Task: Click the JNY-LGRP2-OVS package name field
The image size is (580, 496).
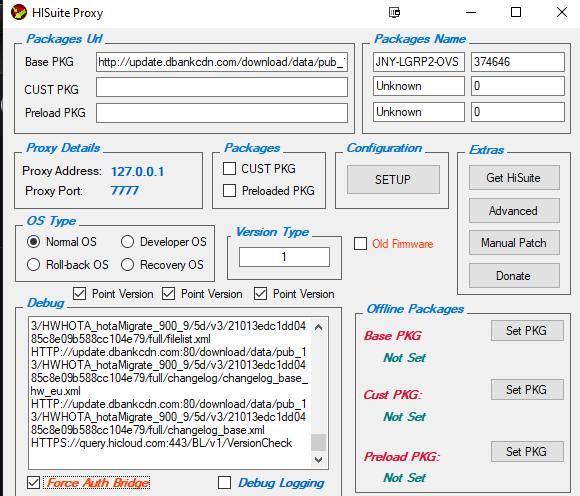Action: [x=418, y=62]
